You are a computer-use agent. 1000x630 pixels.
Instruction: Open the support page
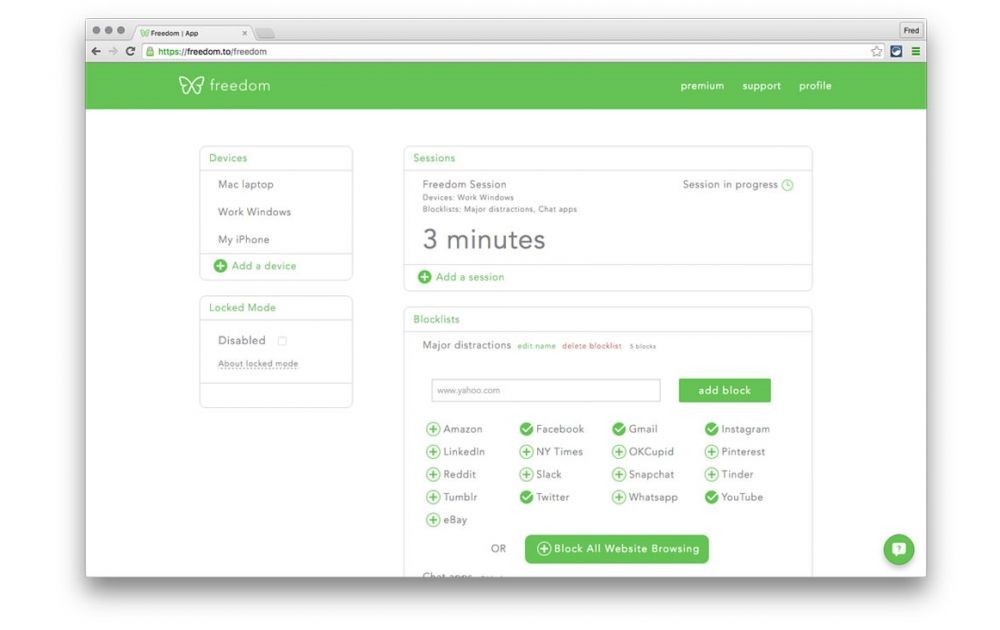coord(761,86)
